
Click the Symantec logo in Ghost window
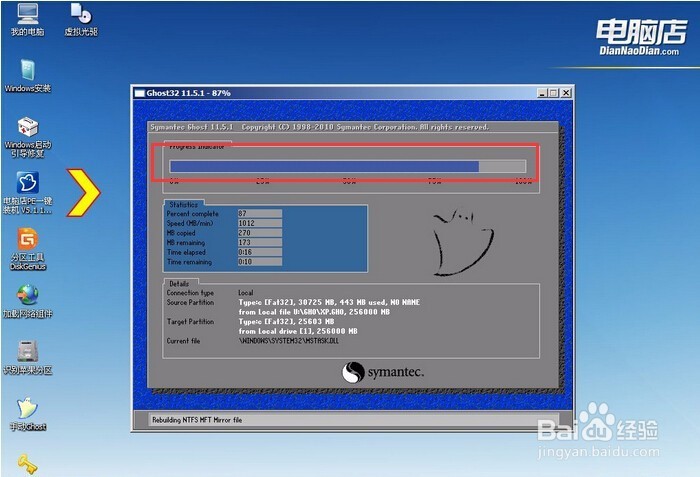click(x=383, y=372)
